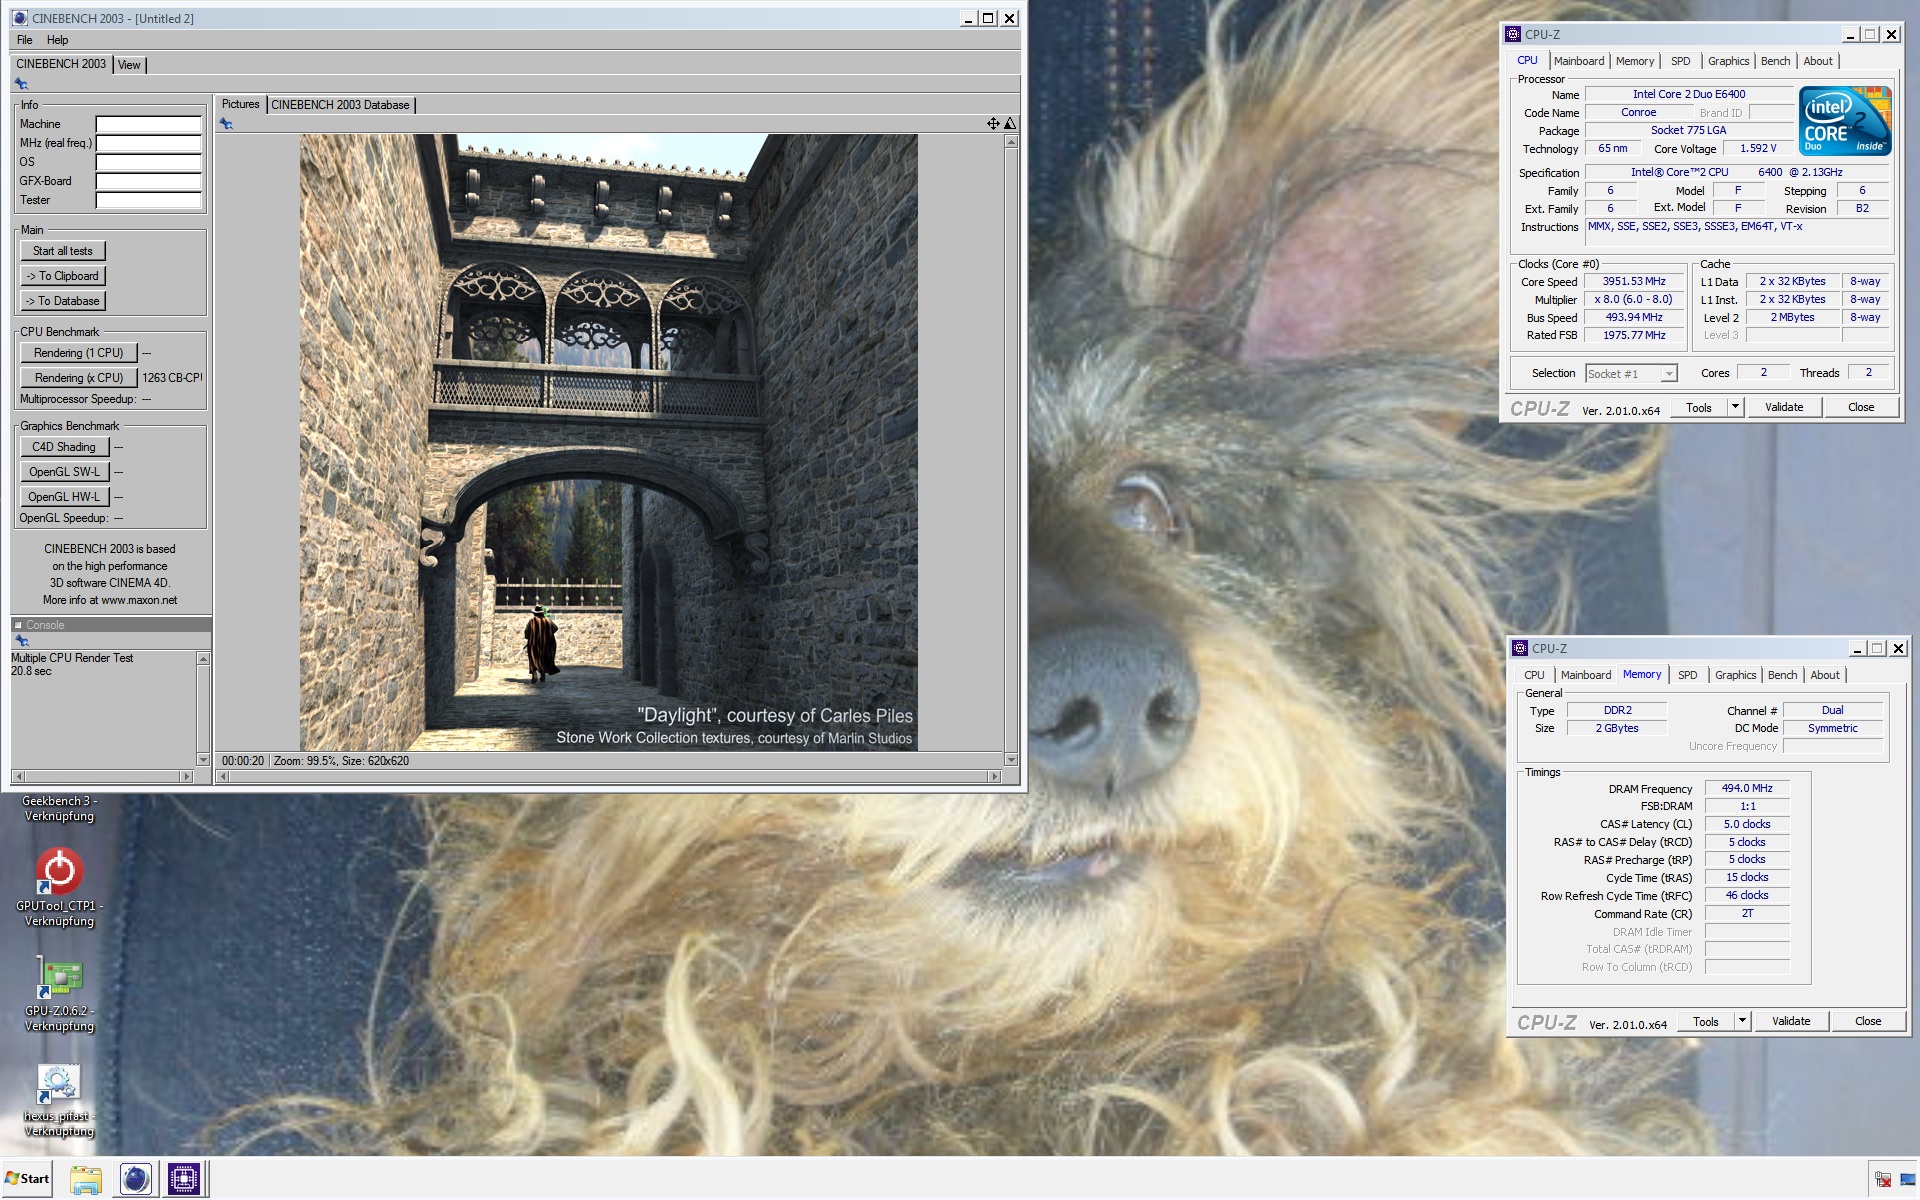
Task: Click the move/pan icon above the picture
Action: click(993, 124)
